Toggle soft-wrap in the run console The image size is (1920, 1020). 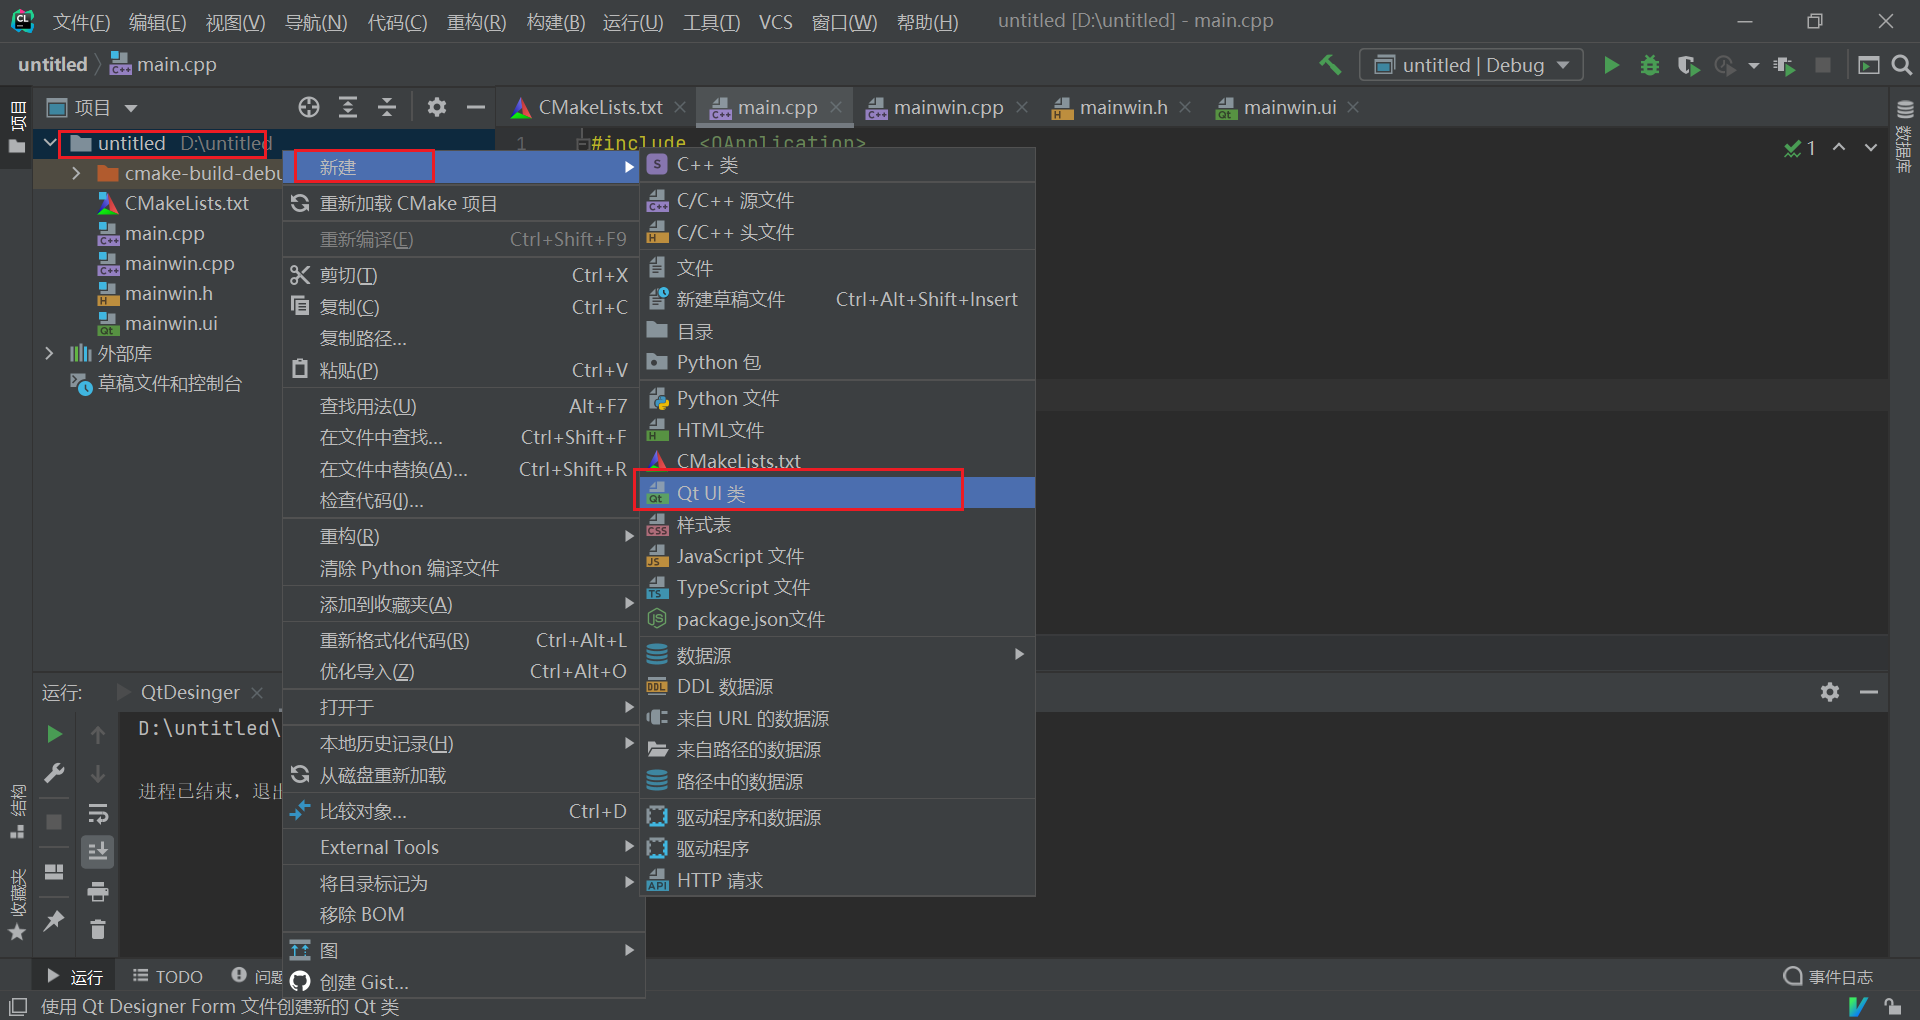pyautogui.click(x=97, y=812)
